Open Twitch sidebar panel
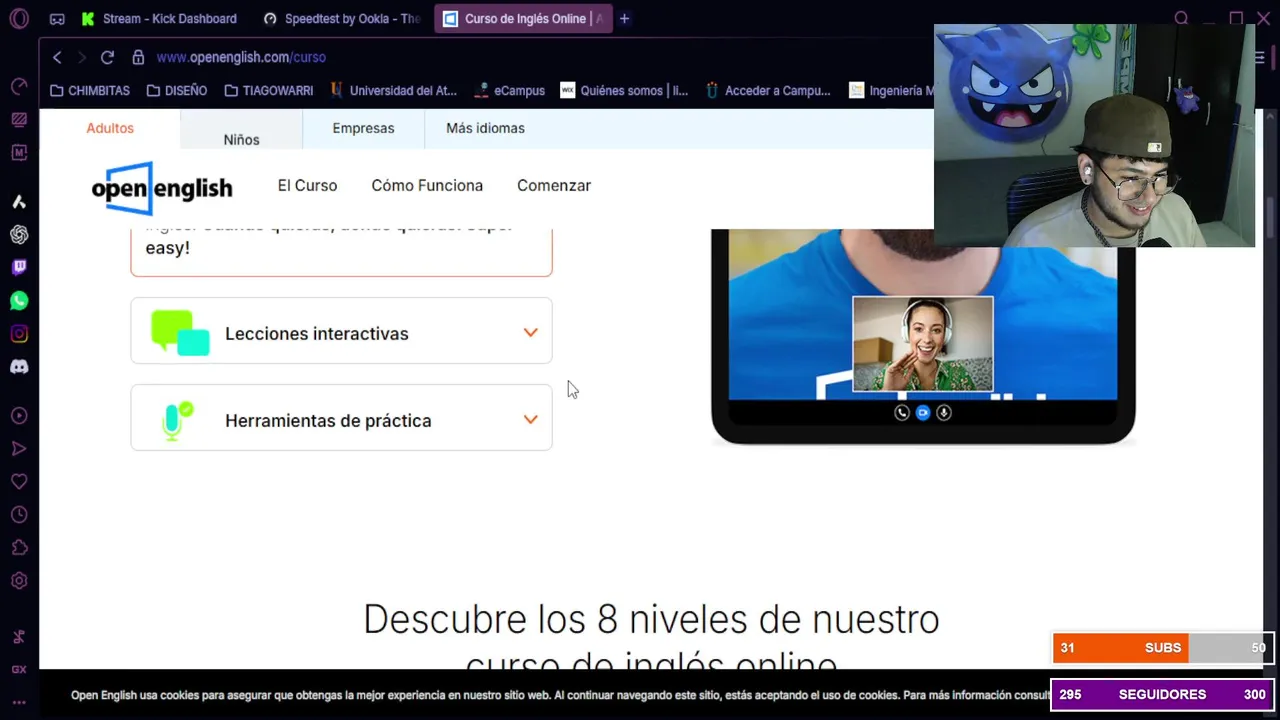1280x720 pixels. click(x=19, y=268)
